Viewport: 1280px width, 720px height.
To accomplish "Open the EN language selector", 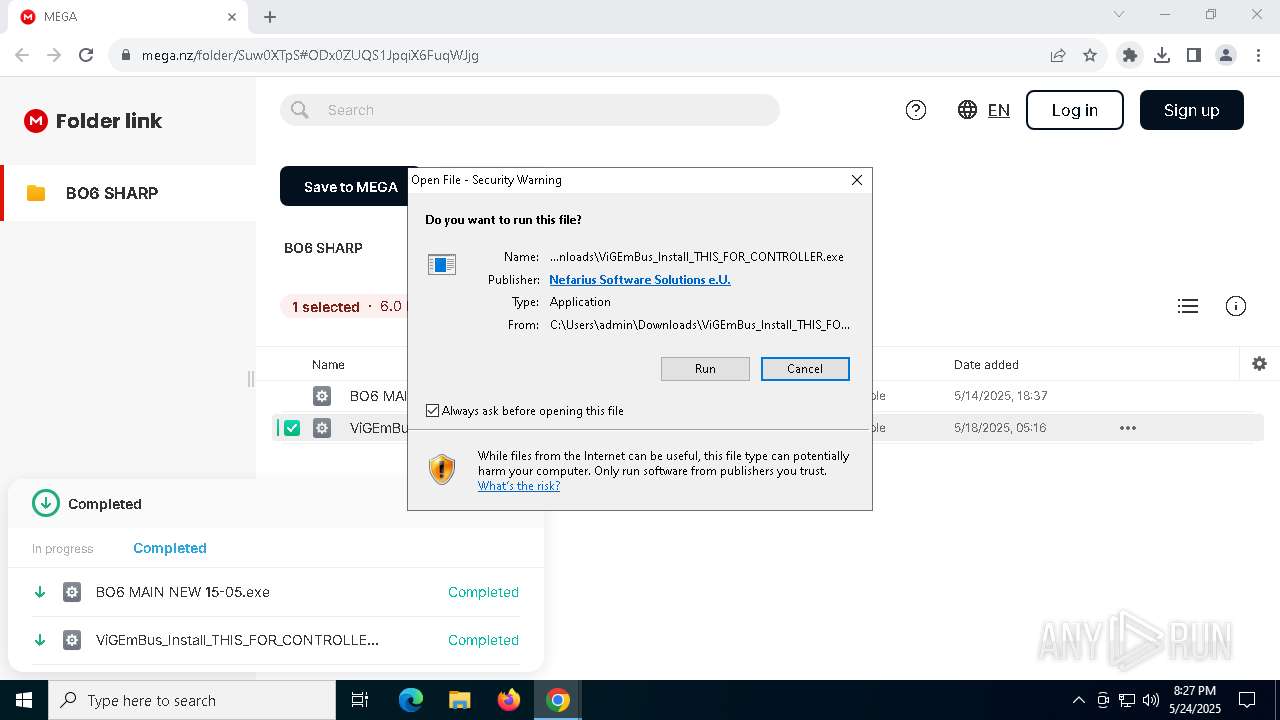I will (x=998, y=110).
